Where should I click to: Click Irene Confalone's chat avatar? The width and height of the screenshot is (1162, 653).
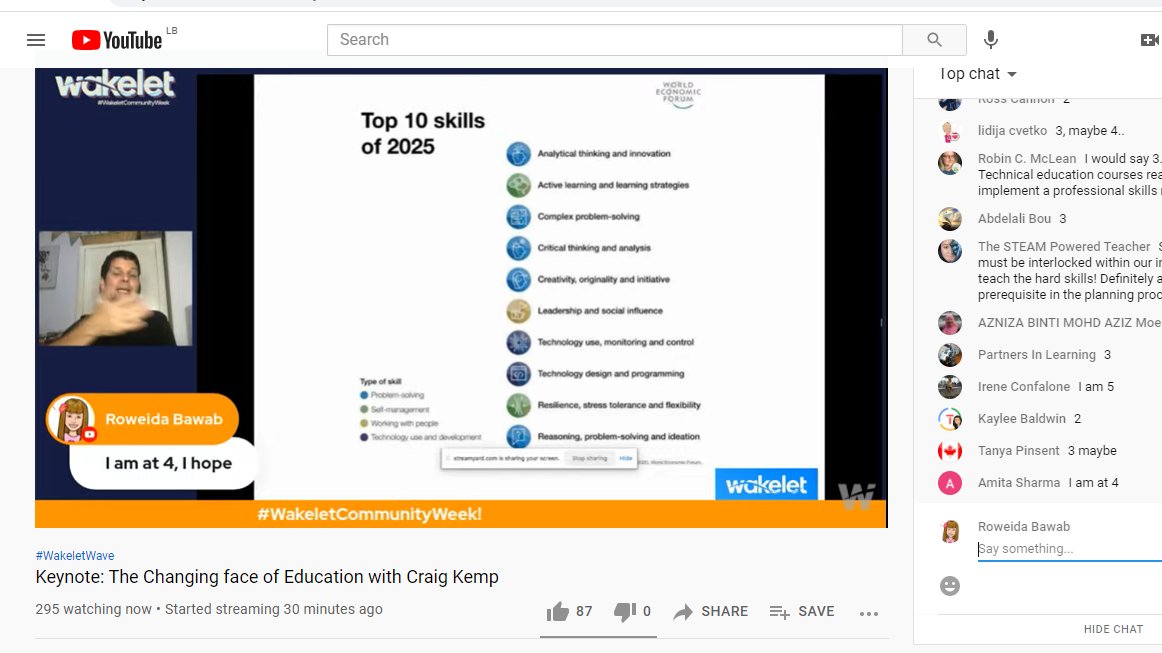coord(950,387)
